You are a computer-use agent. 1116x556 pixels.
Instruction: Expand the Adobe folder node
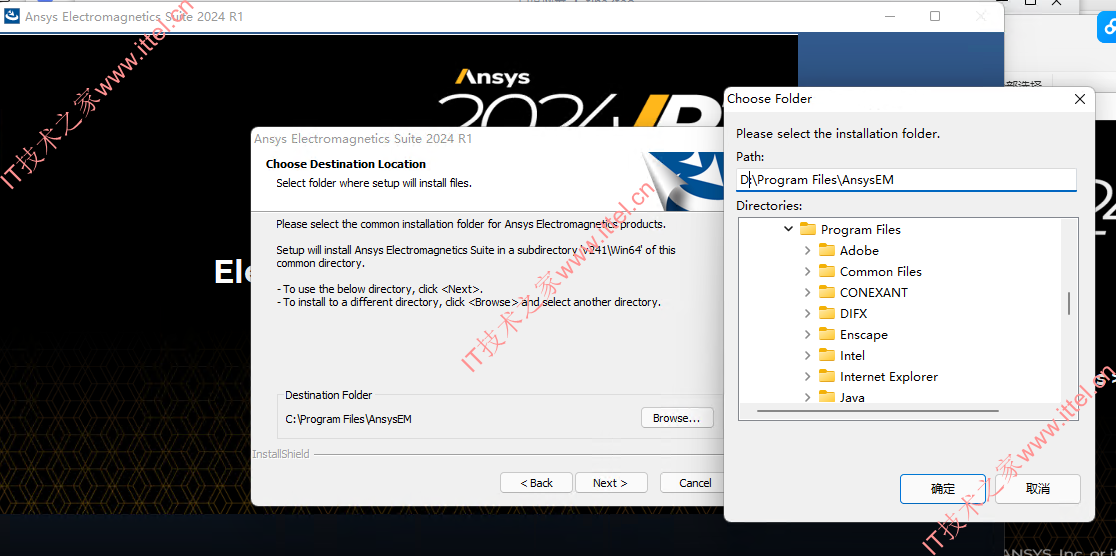[x=807, y=251]
